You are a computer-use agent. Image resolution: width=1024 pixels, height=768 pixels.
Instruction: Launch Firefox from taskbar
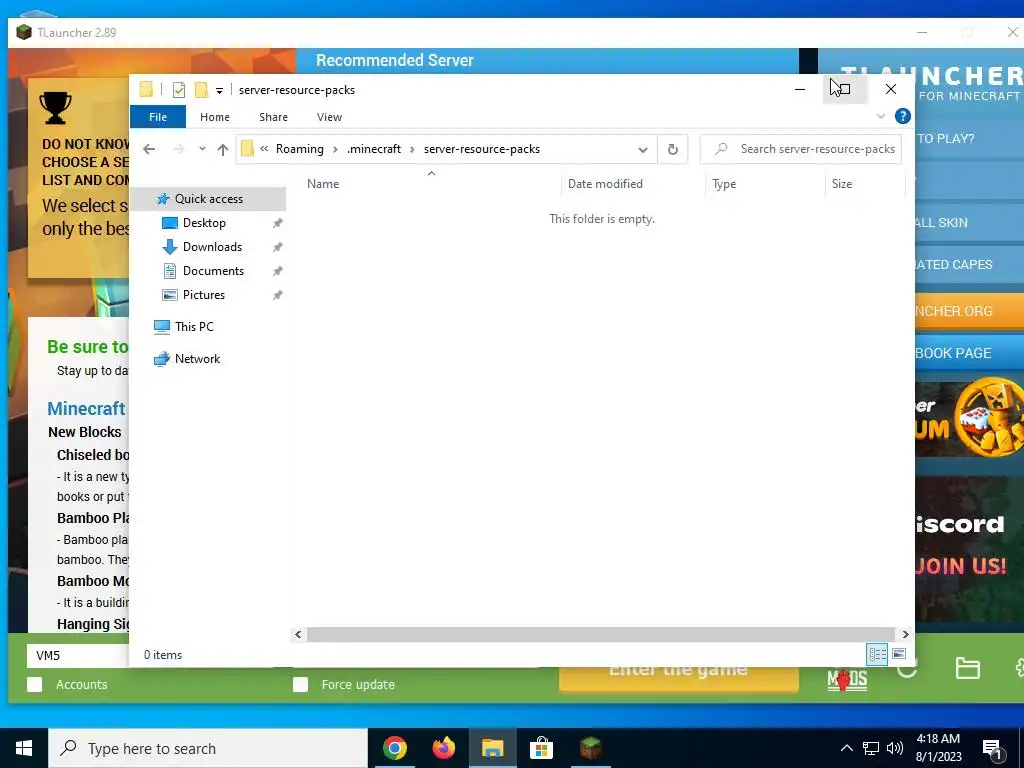[444, 748]
